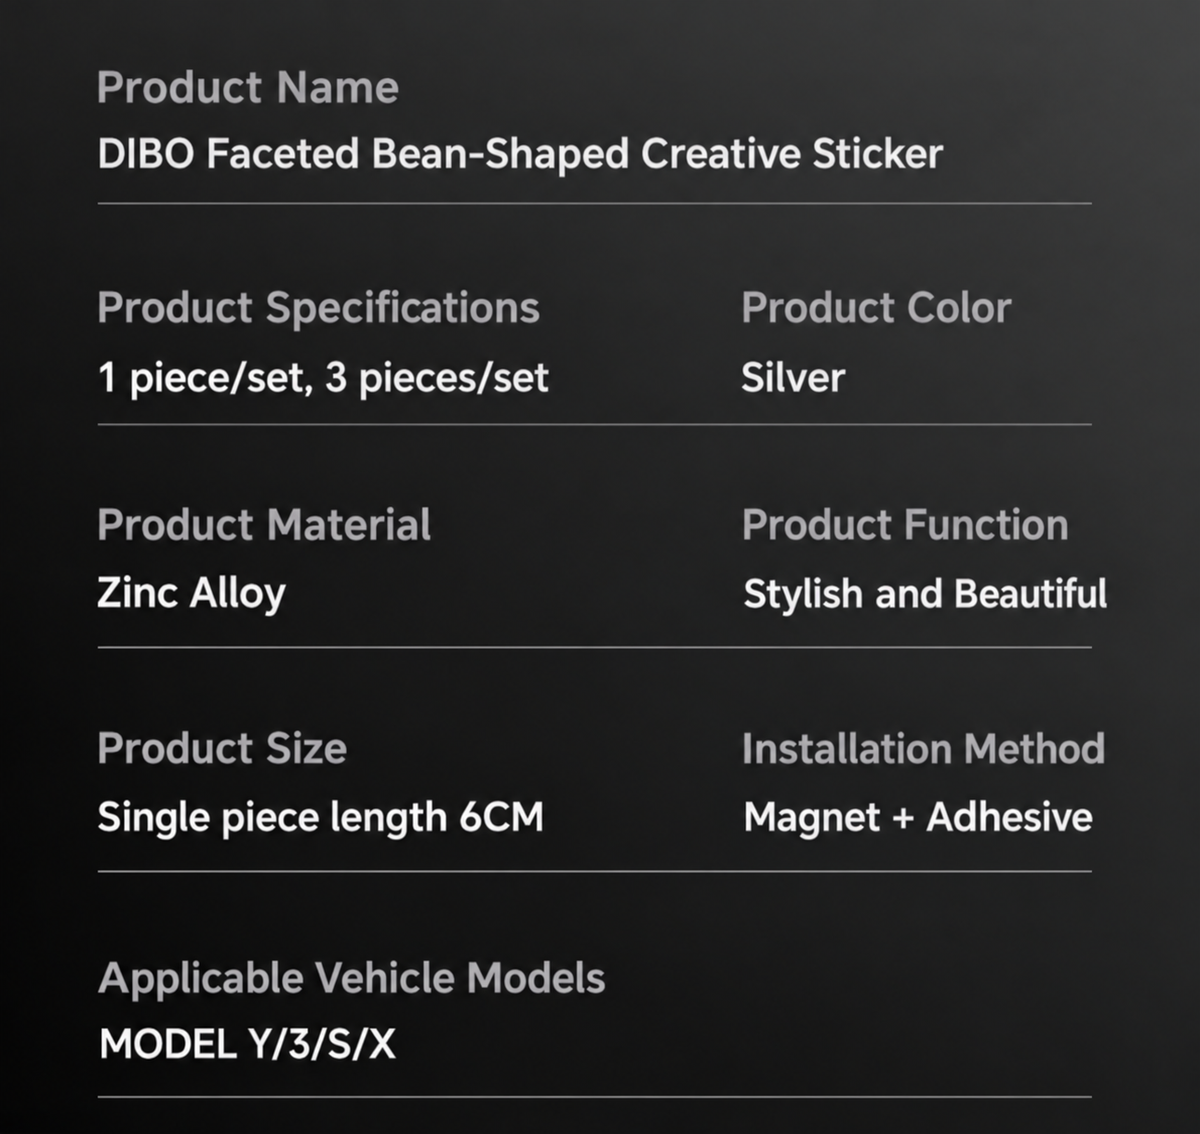Image resolution: width=1200 pixels, height=1134 pixels.
Task: Select the DIBO Faceted Bean-Shaped Creative Sticker text
Action: click(520, 154)
